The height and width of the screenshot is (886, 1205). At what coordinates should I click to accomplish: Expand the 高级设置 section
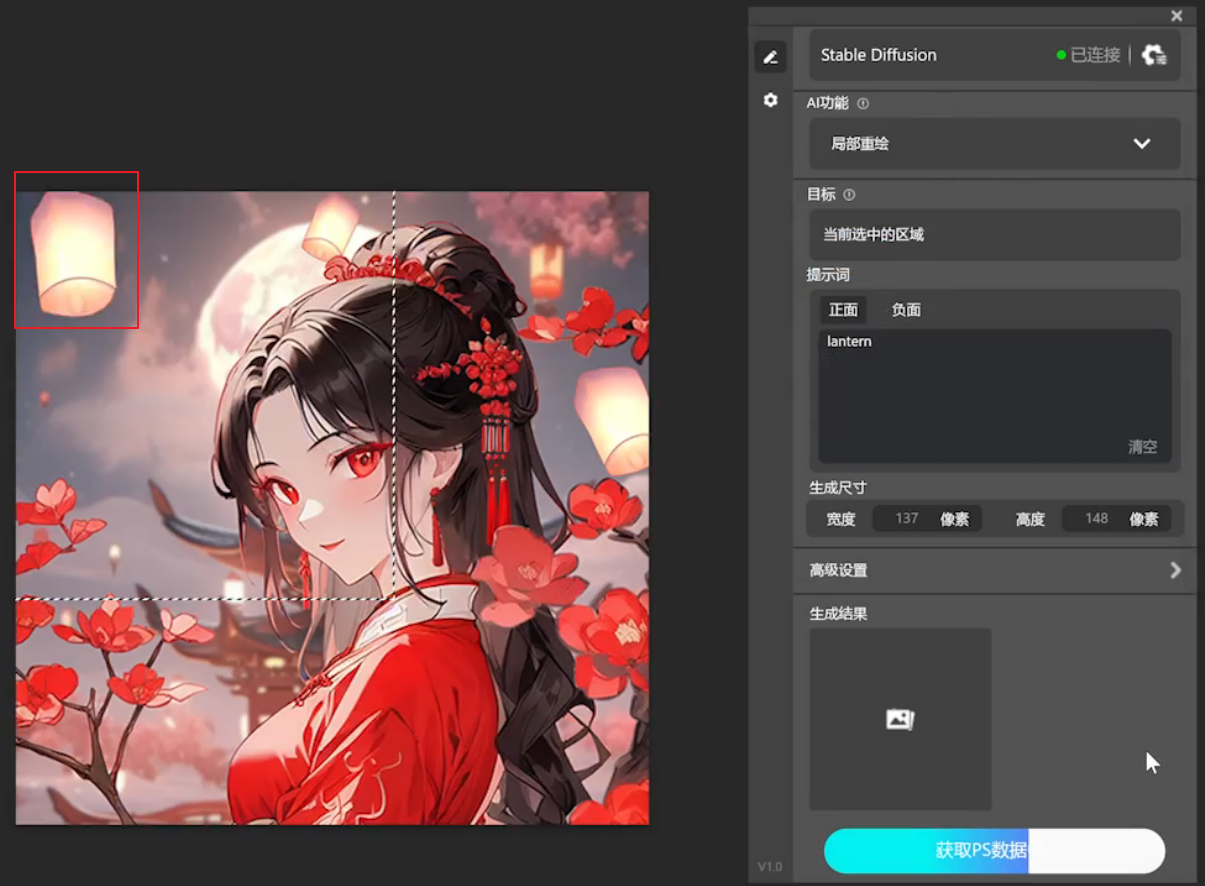point(994,570)
